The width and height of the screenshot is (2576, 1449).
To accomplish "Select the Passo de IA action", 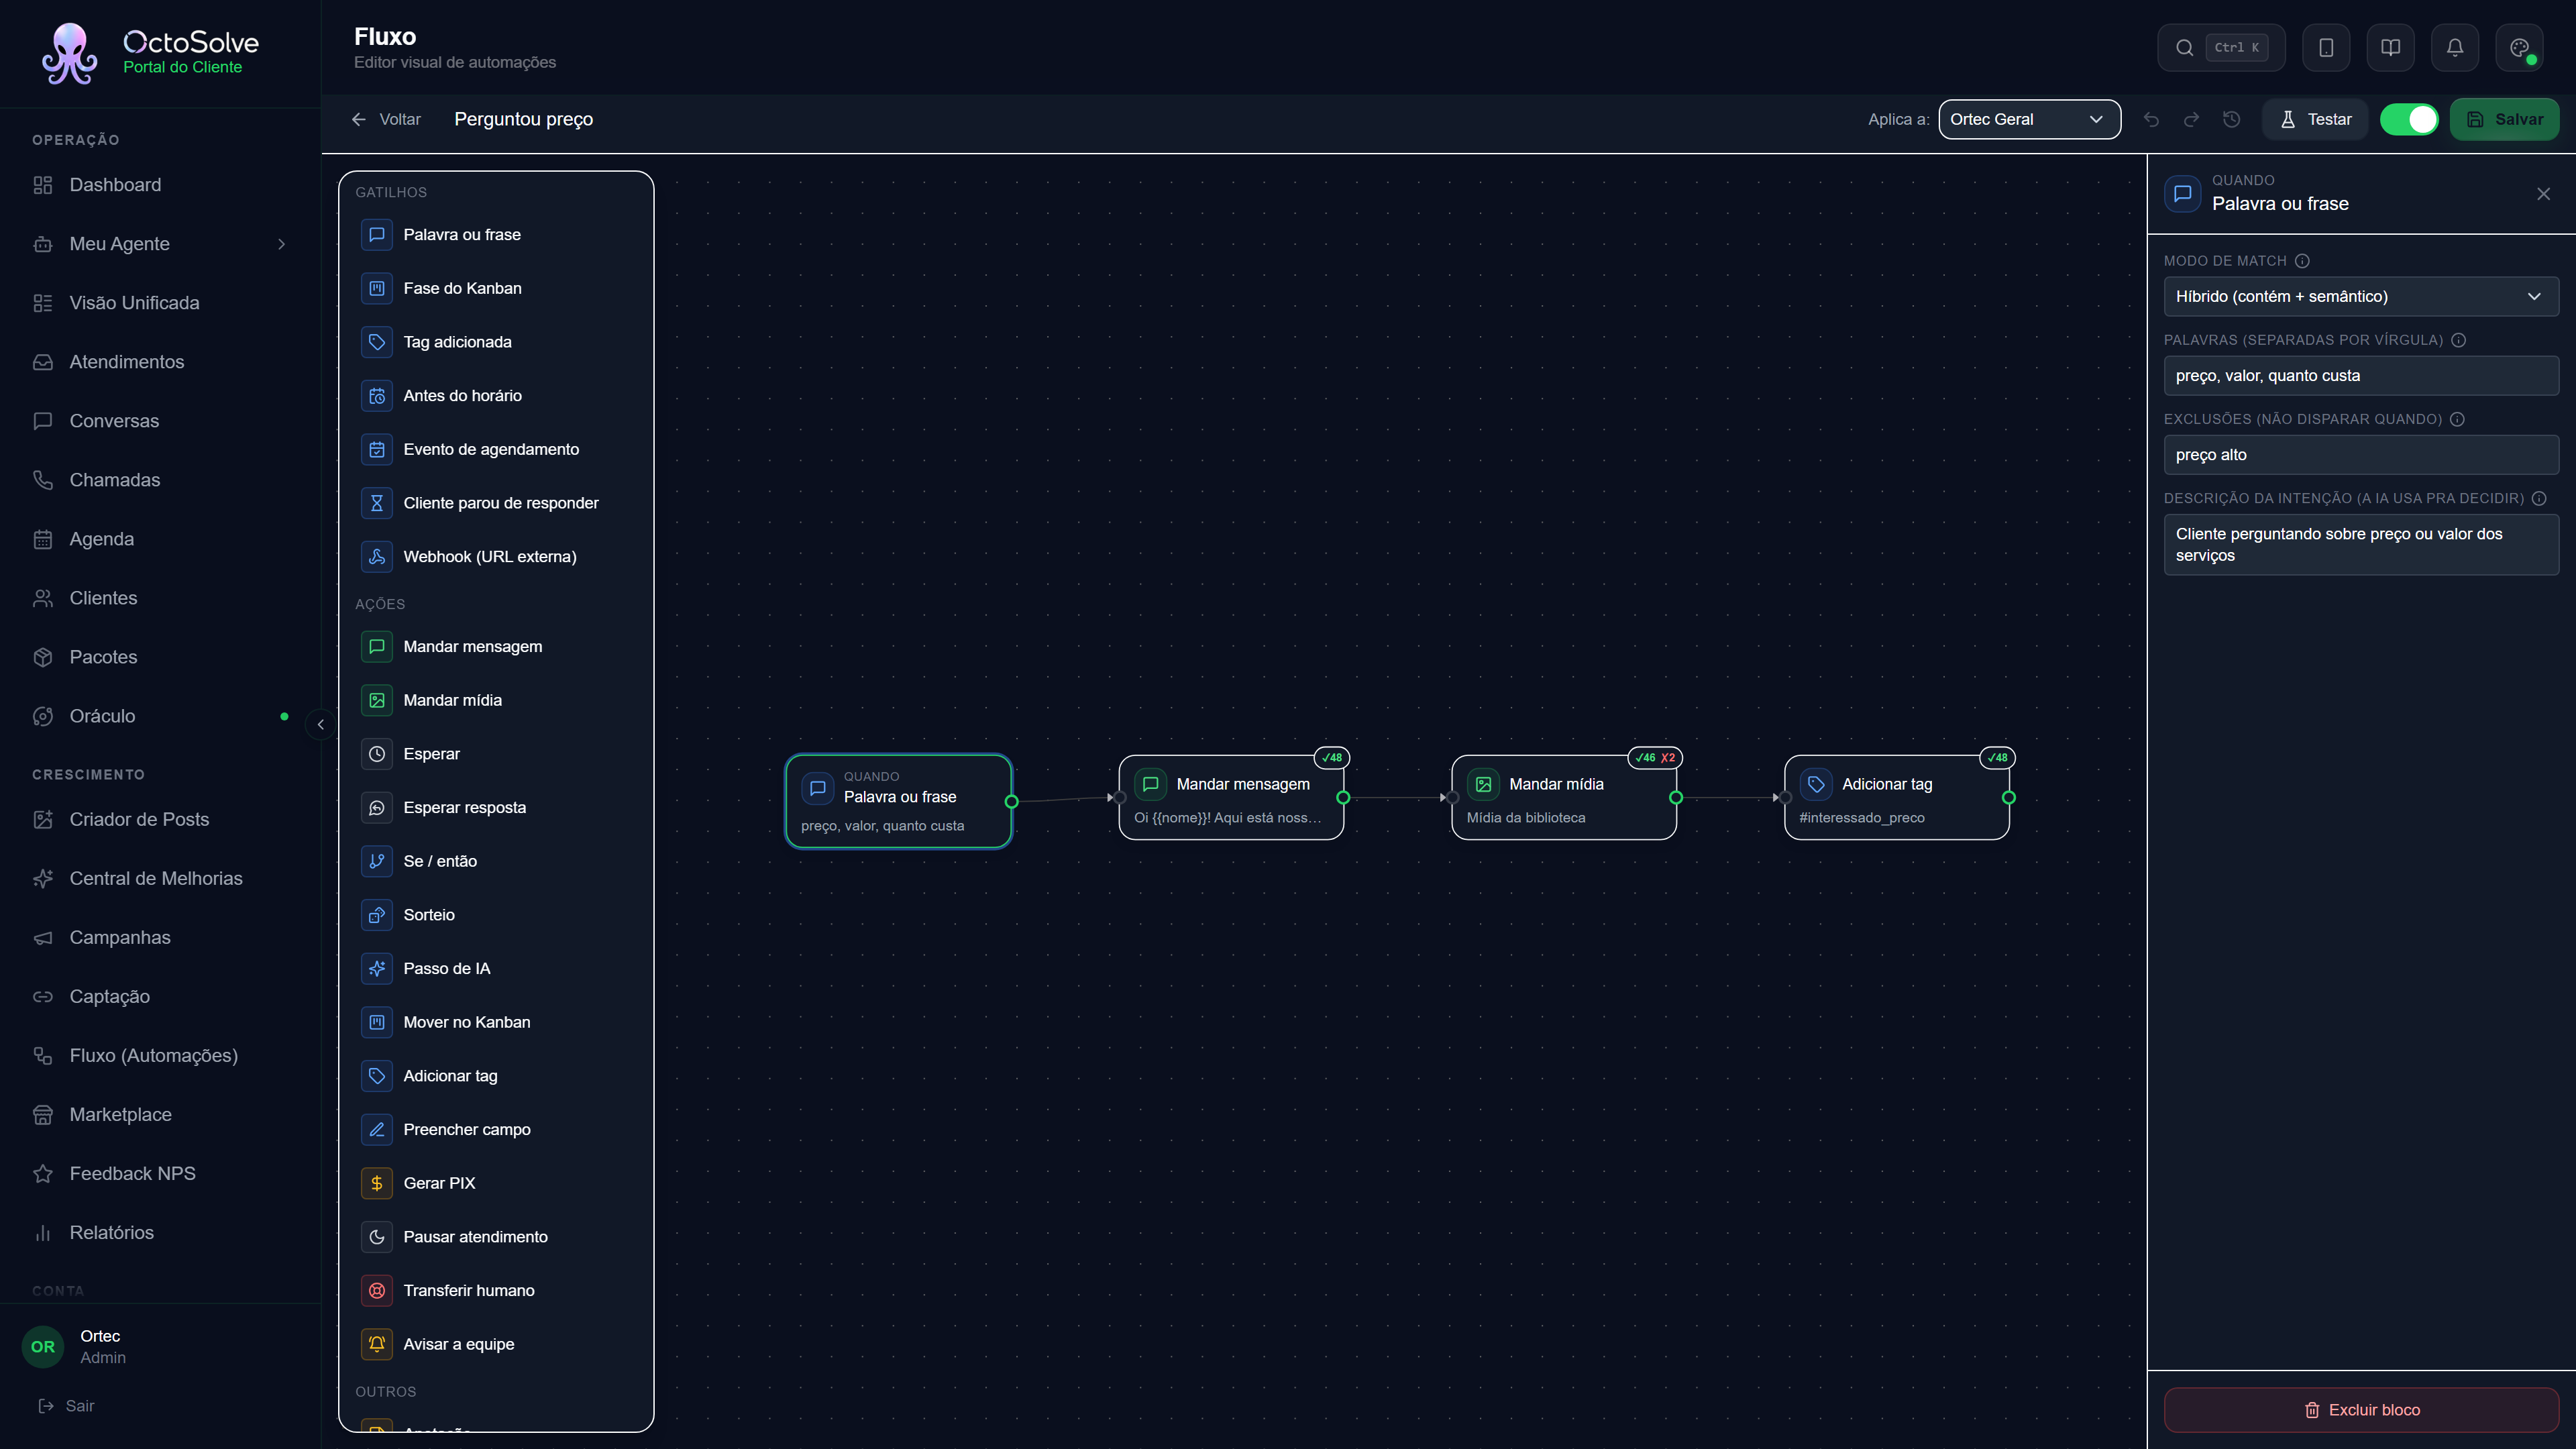I will point(496,968).
